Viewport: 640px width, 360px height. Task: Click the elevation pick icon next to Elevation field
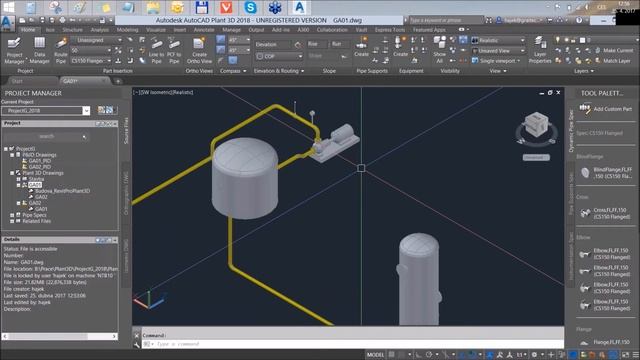[298, 44]
